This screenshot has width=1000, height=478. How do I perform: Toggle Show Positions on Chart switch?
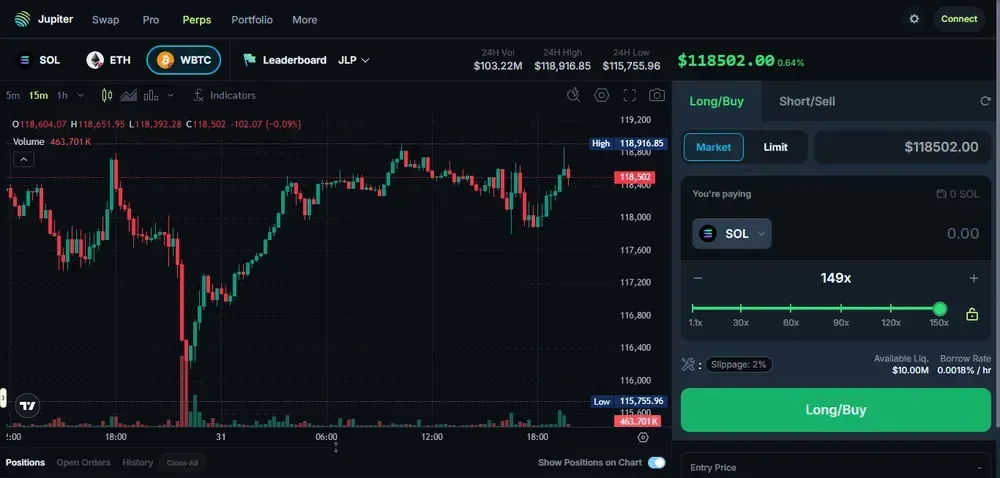(x=656, y=463)
